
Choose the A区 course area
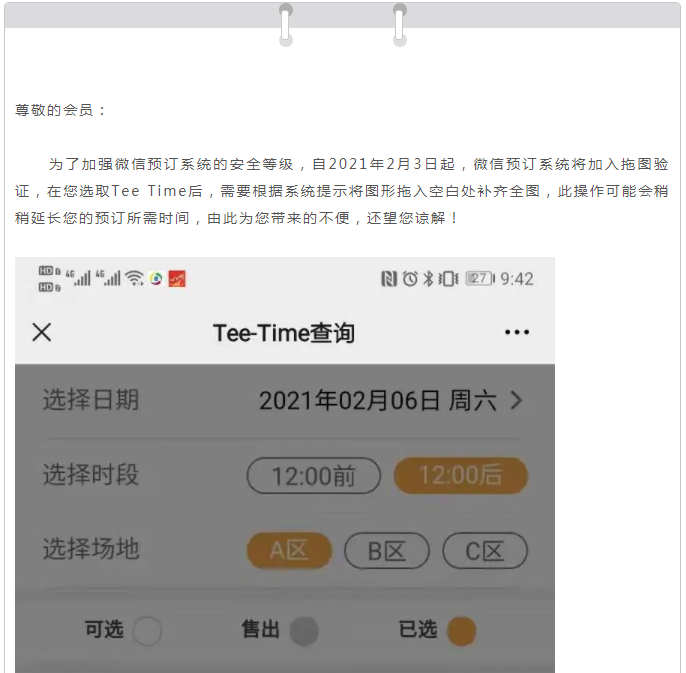point(289,550)
